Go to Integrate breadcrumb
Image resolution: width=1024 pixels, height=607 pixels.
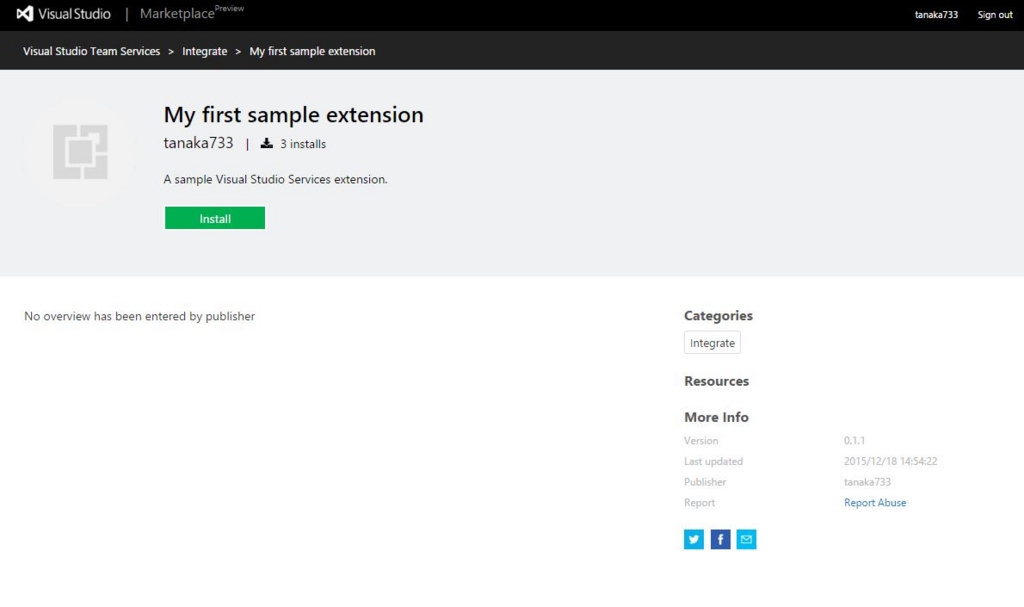click(x=204, y=51)
